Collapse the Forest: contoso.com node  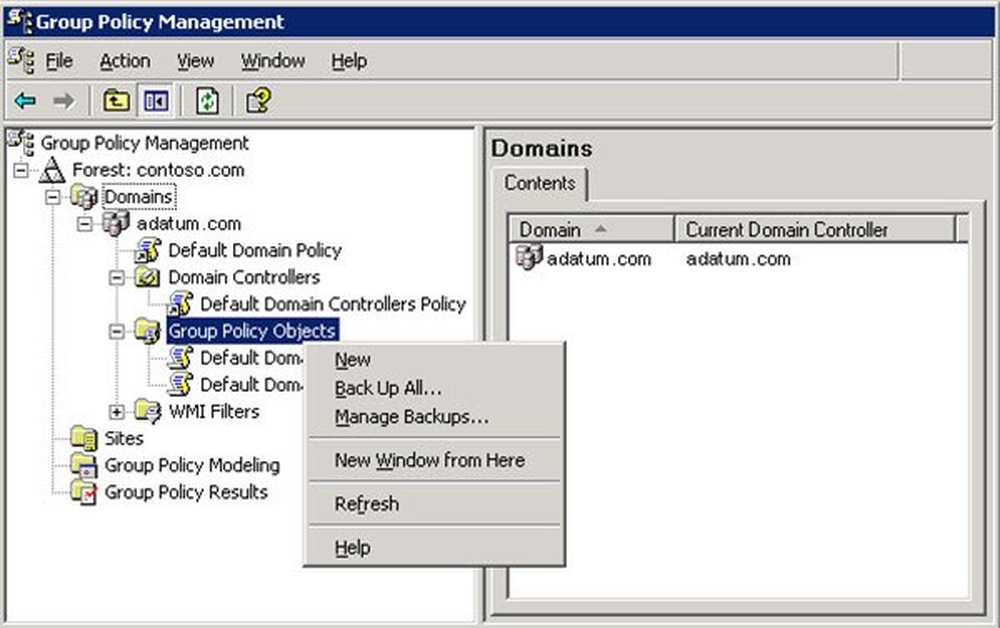coord(21,171)
